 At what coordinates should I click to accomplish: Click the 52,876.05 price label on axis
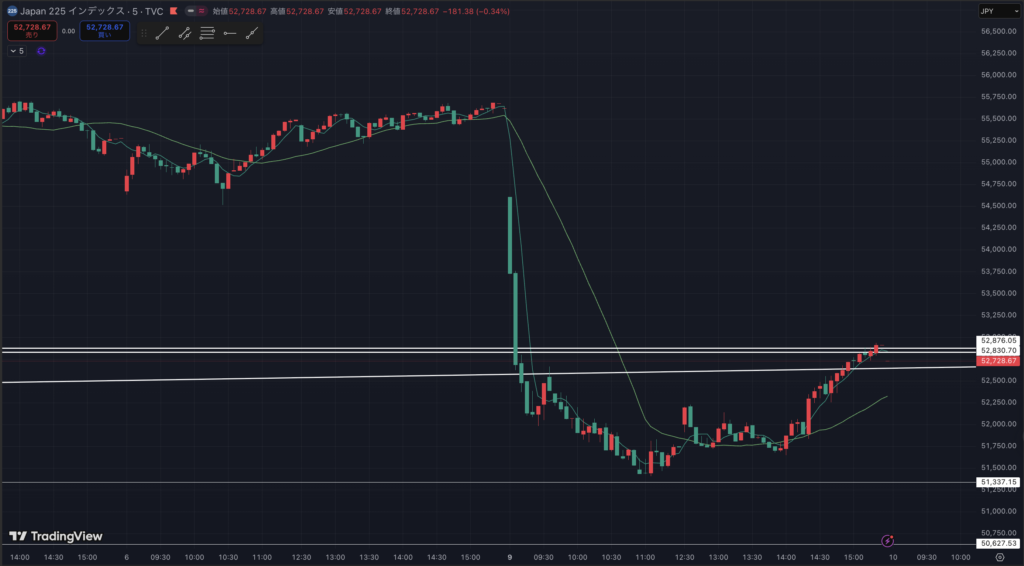tap(998, 340)
